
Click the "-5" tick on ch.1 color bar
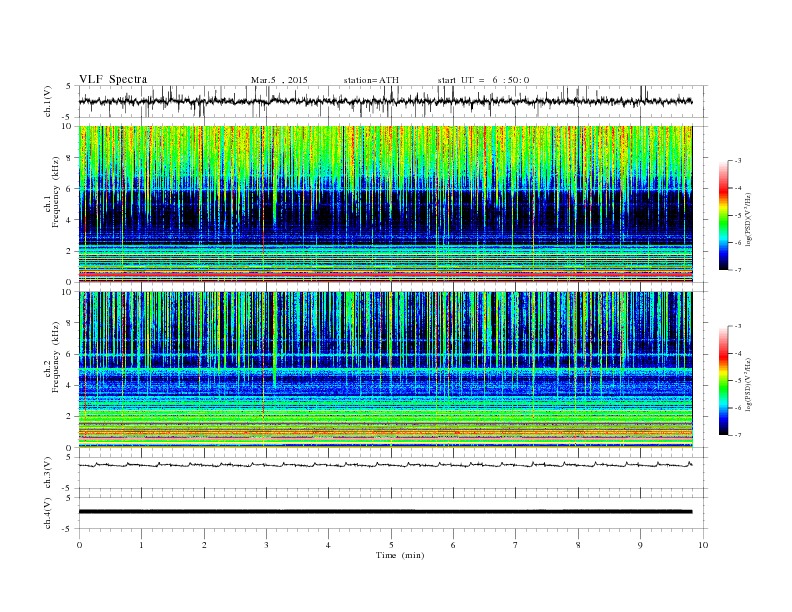(x=737, y=216)
